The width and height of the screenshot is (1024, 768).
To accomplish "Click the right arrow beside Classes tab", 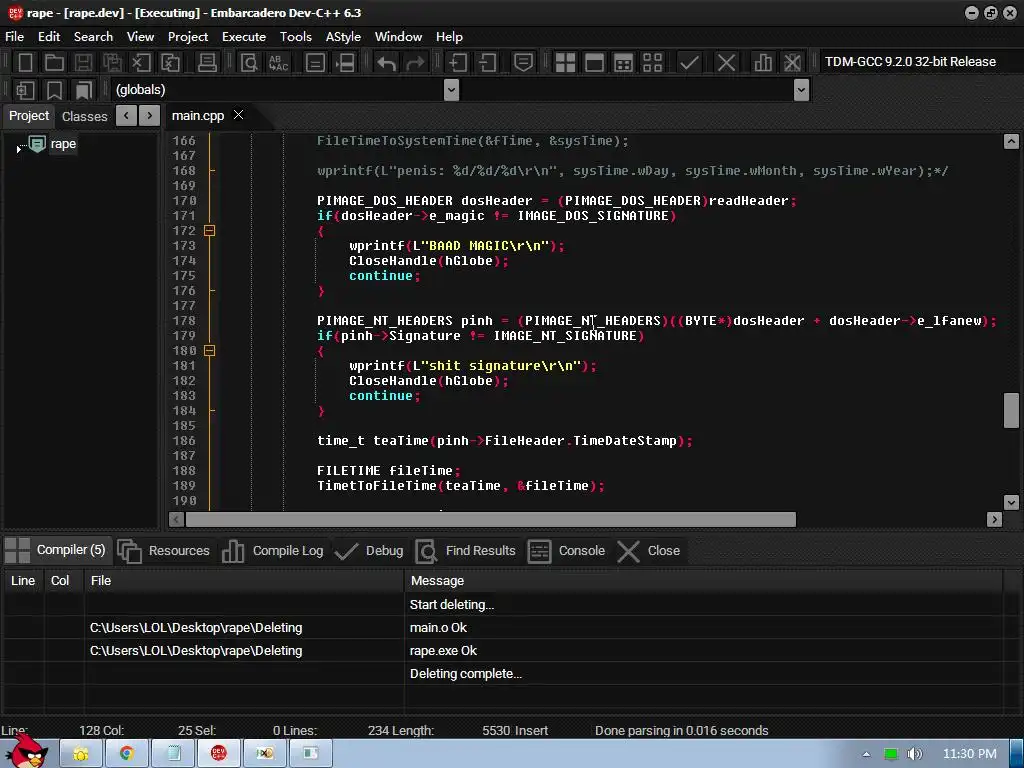I will coord(150,116).
